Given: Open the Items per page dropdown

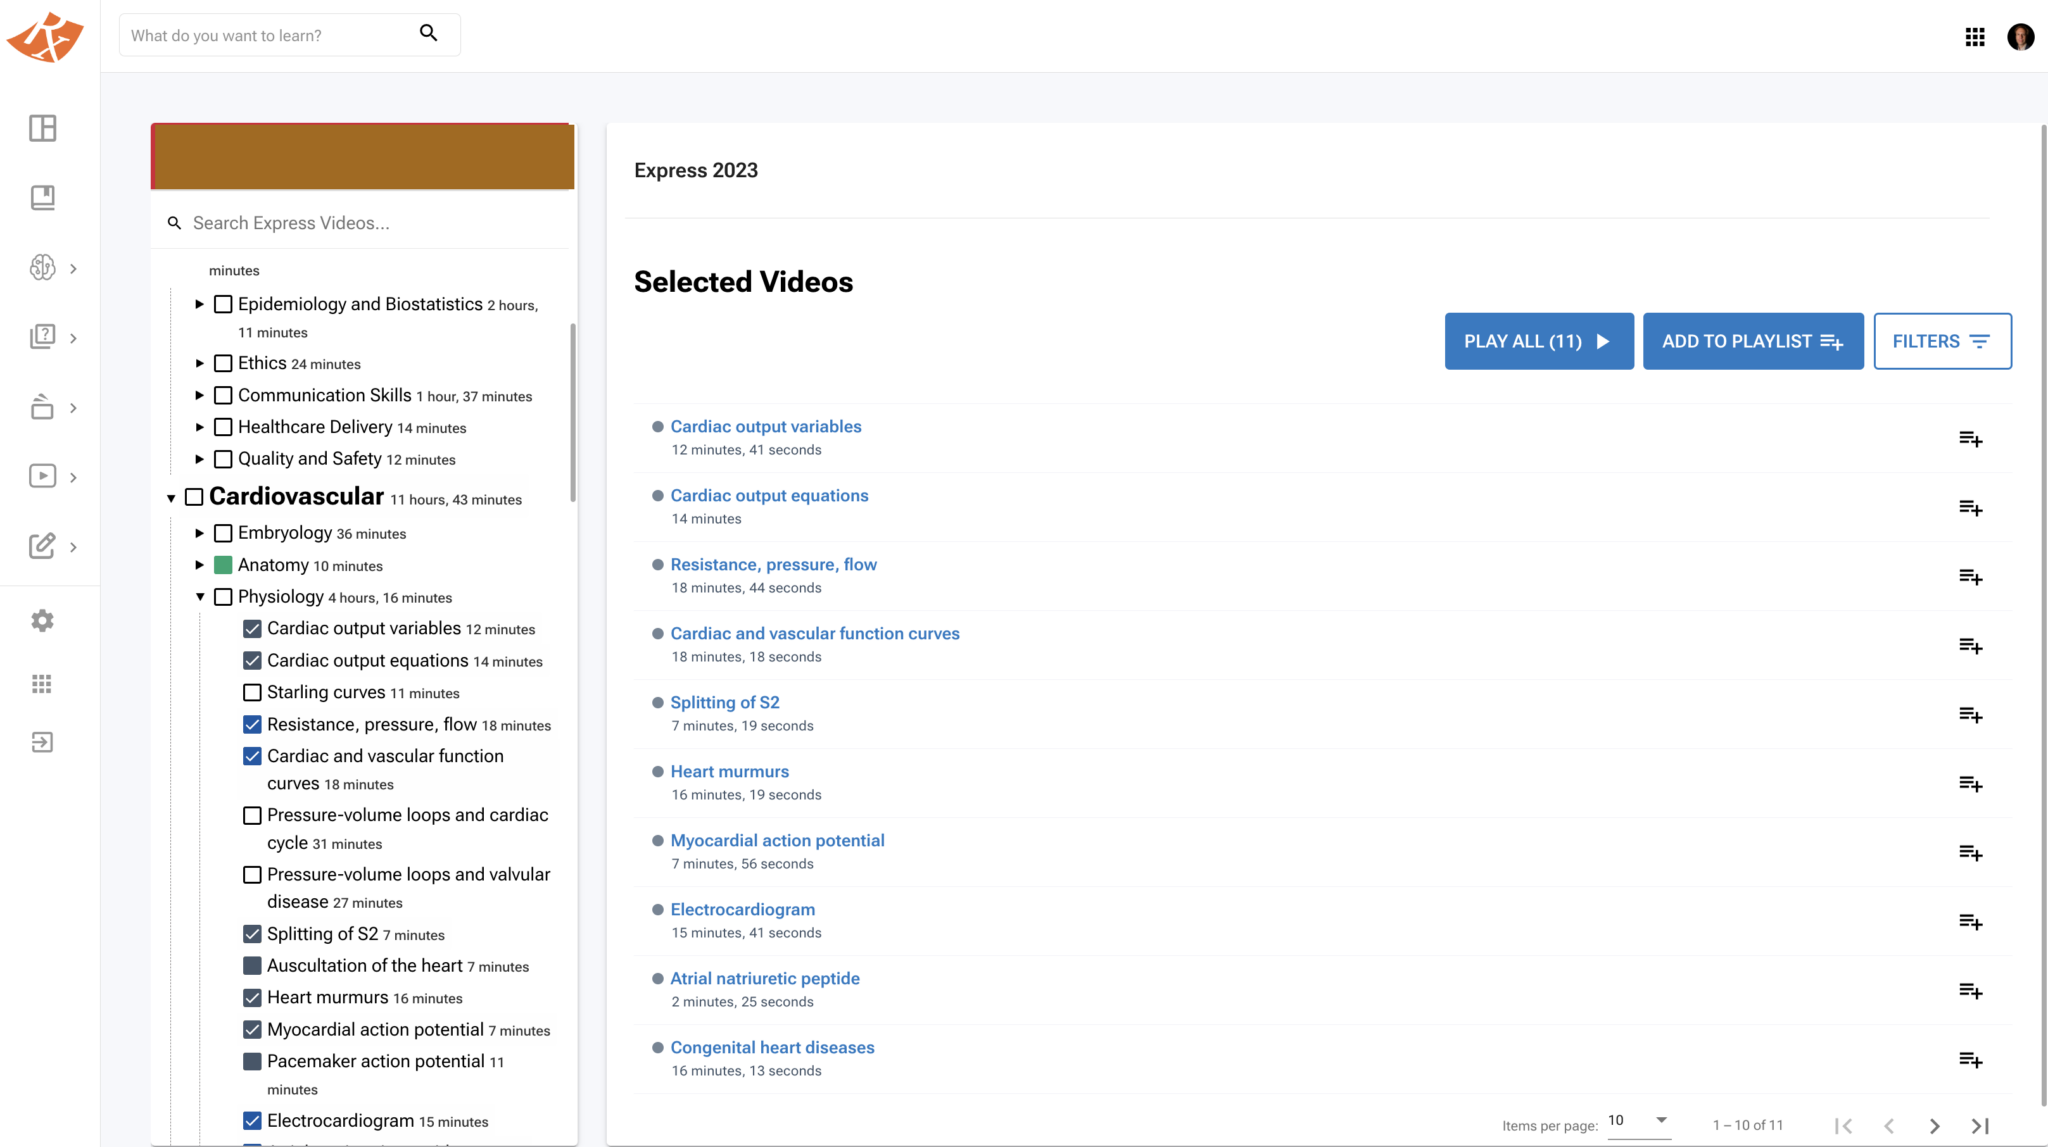Looking at the screenshot, I should coord(1638,1121).
